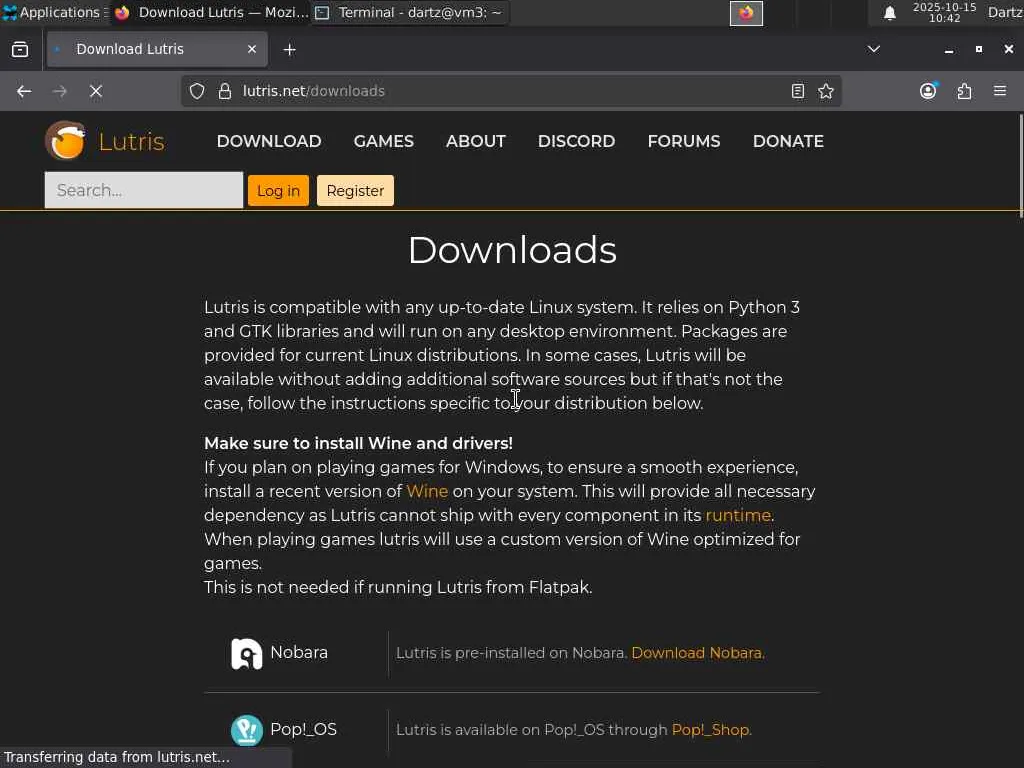Click the Firefox workspace thumbnail in panel

tap(746, 13)
